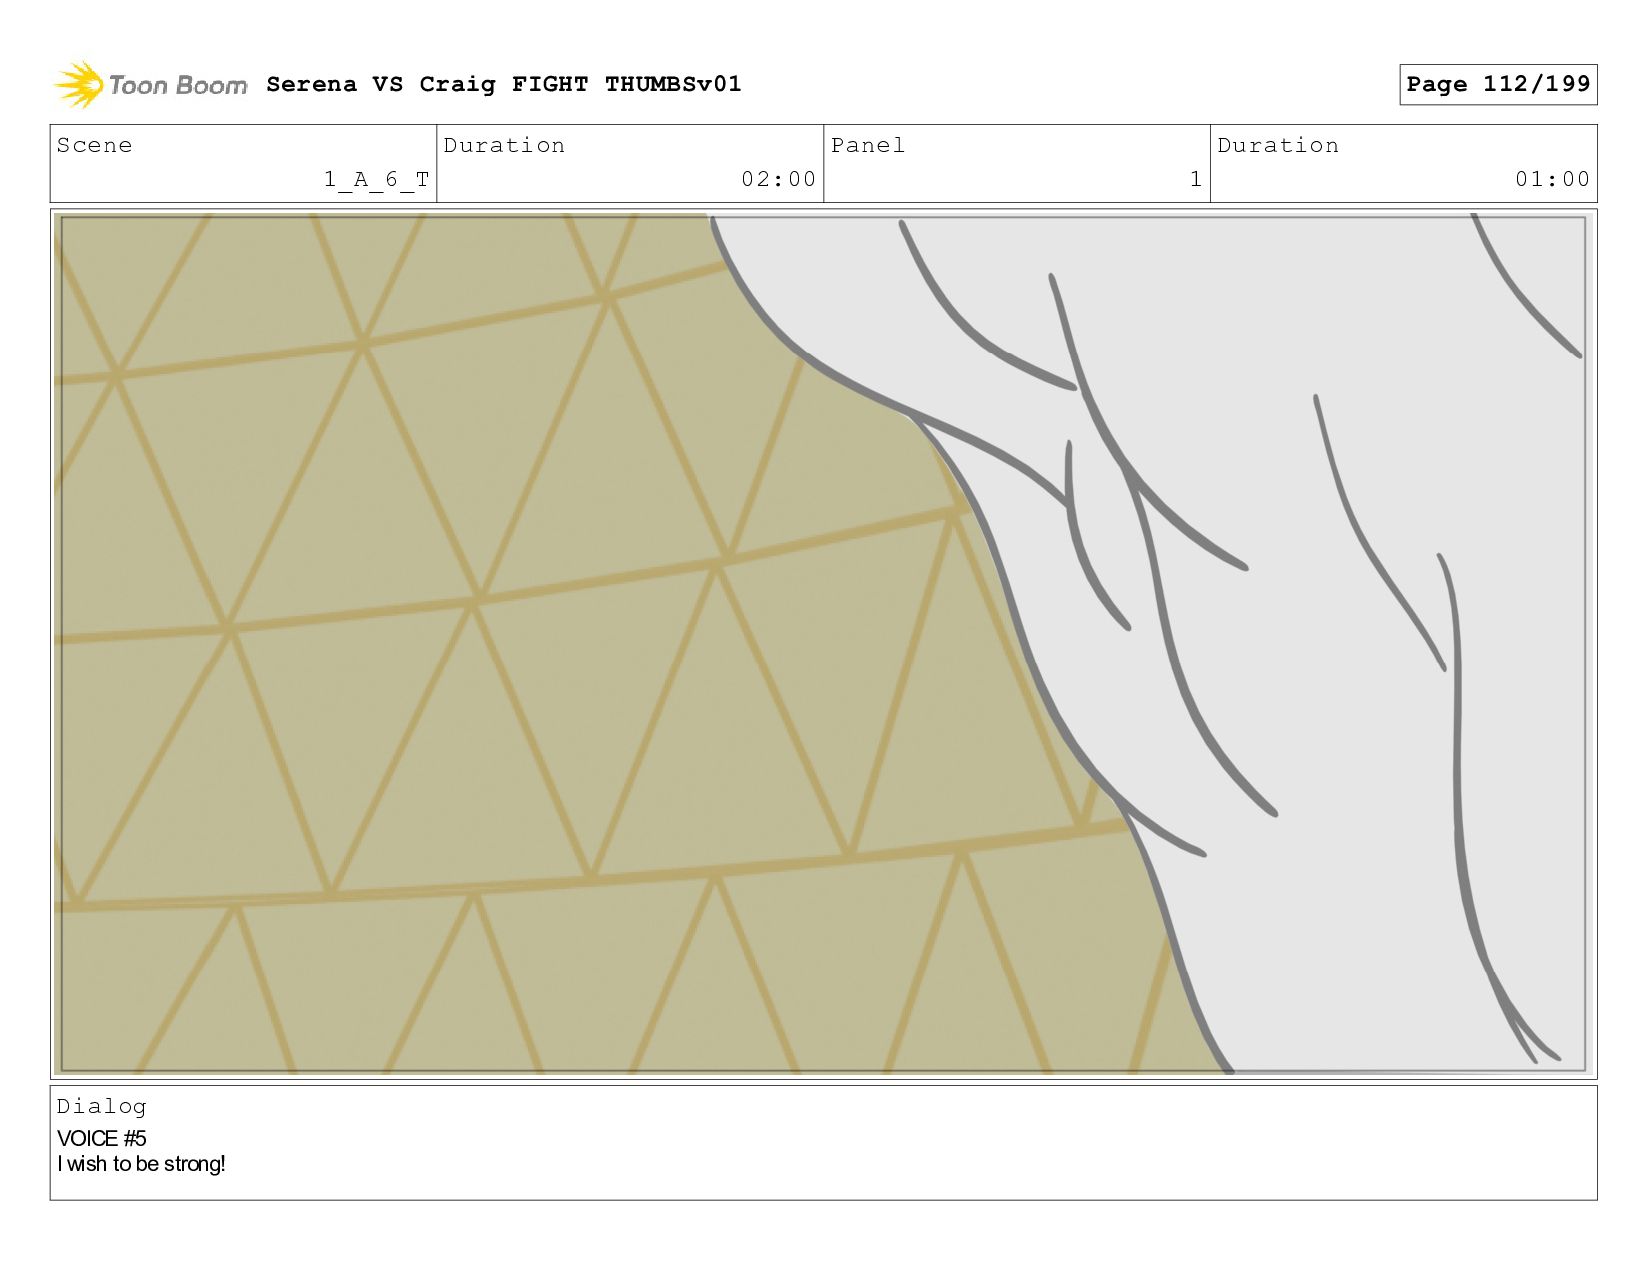Viewport: 1650px width, 1275px height.
Task: Click the panel duration value '01:00'
Action: (x=1552, y=179)
